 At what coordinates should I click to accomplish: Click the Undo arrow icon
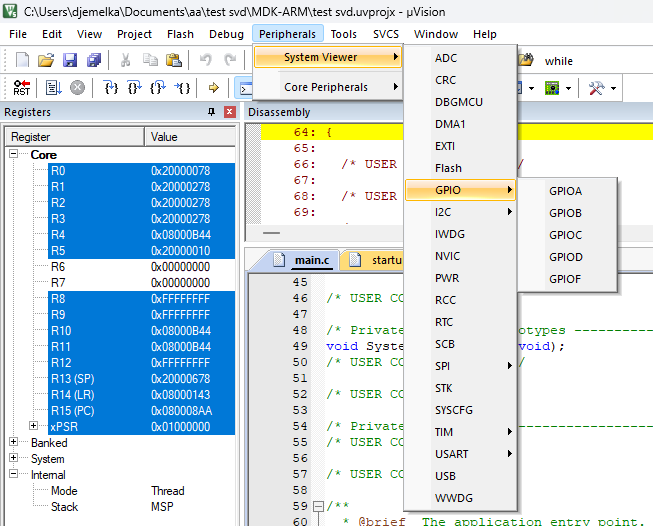coord(205,60)
